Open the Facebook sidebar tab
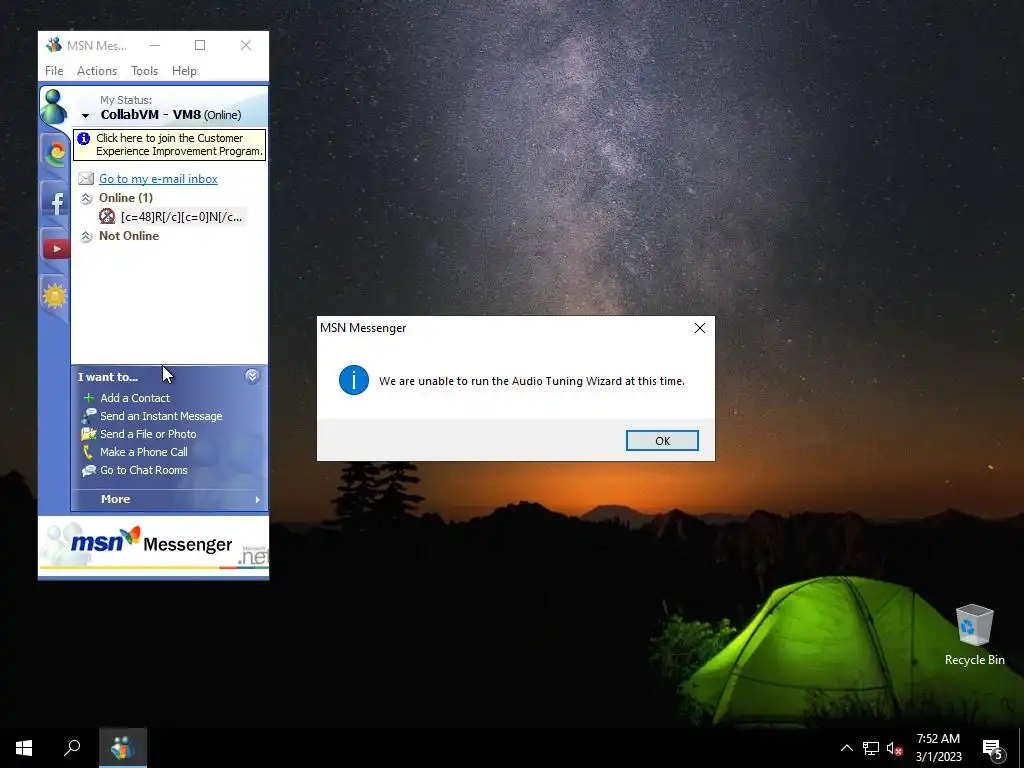The image size is (1024, 768). click(x=56, y=202)
